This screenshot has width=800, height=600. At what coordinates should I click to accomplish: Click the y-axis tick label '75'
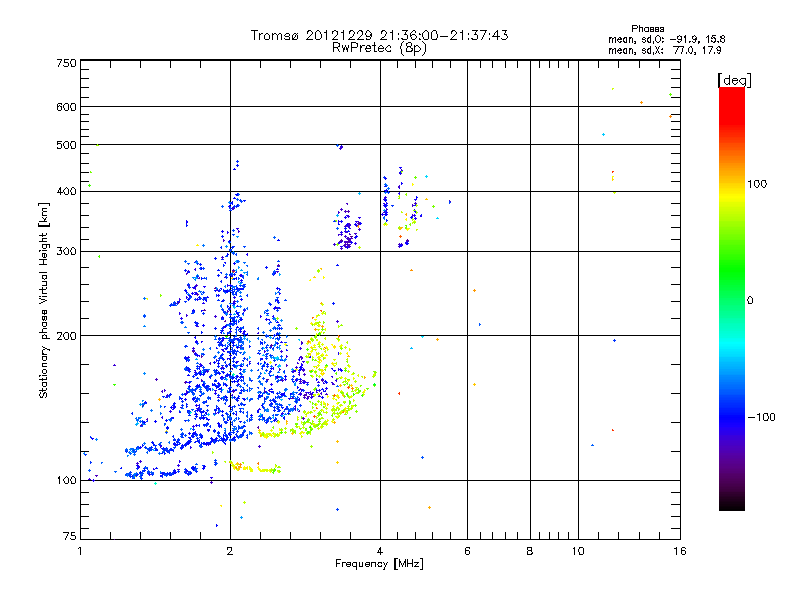click(x=70, y=536)
